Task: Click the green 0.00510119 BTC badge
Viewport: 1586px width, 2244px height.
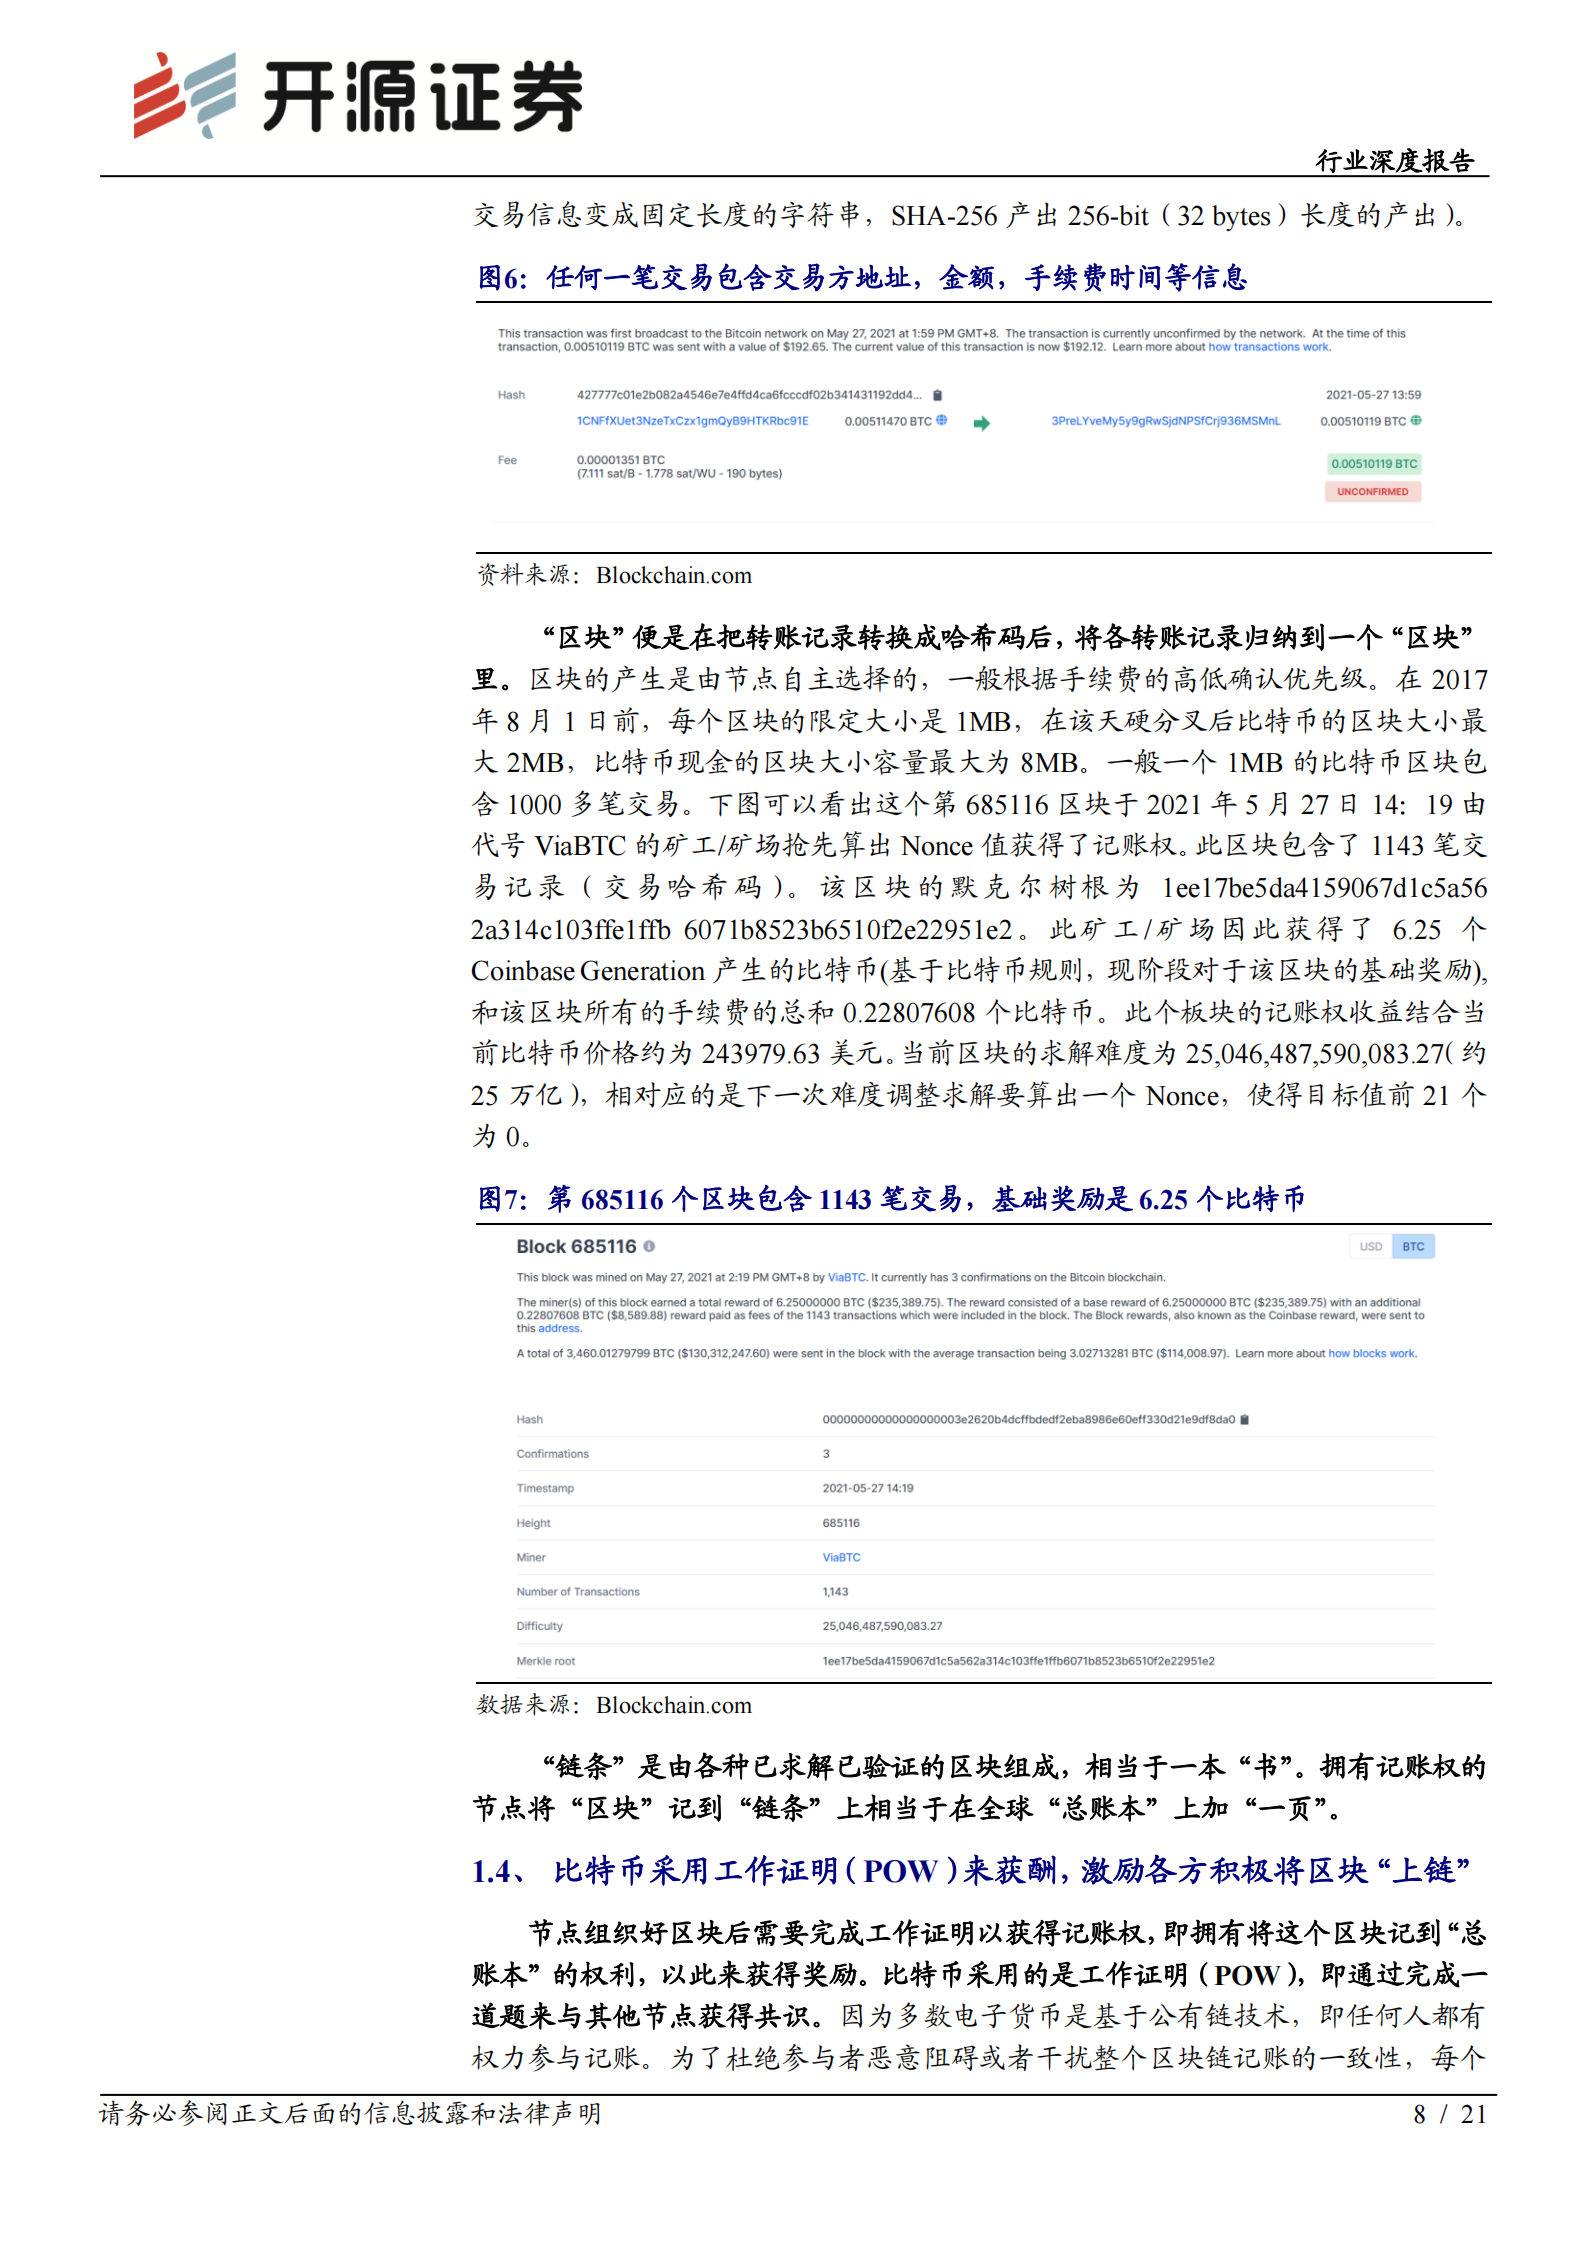Action: click(1374, 464)
